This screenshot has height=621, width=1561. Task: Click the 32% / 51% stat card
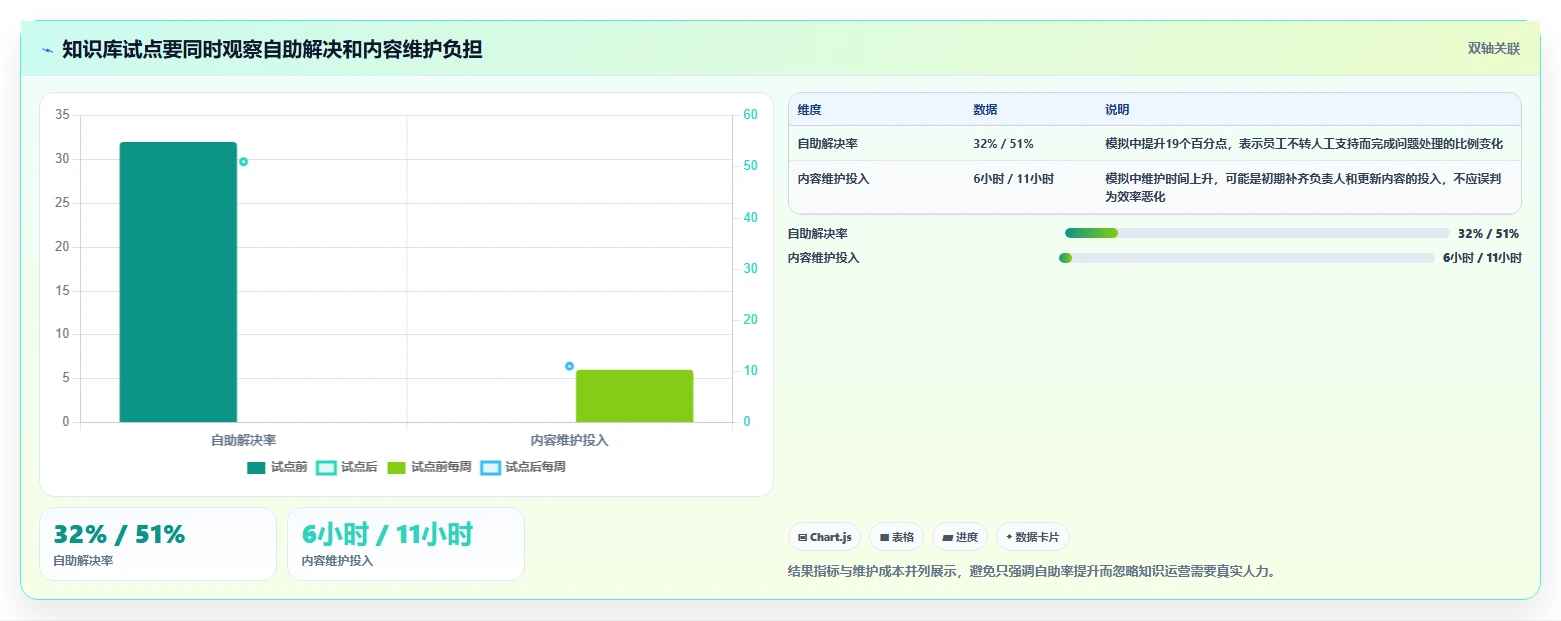tap(158, 544)
